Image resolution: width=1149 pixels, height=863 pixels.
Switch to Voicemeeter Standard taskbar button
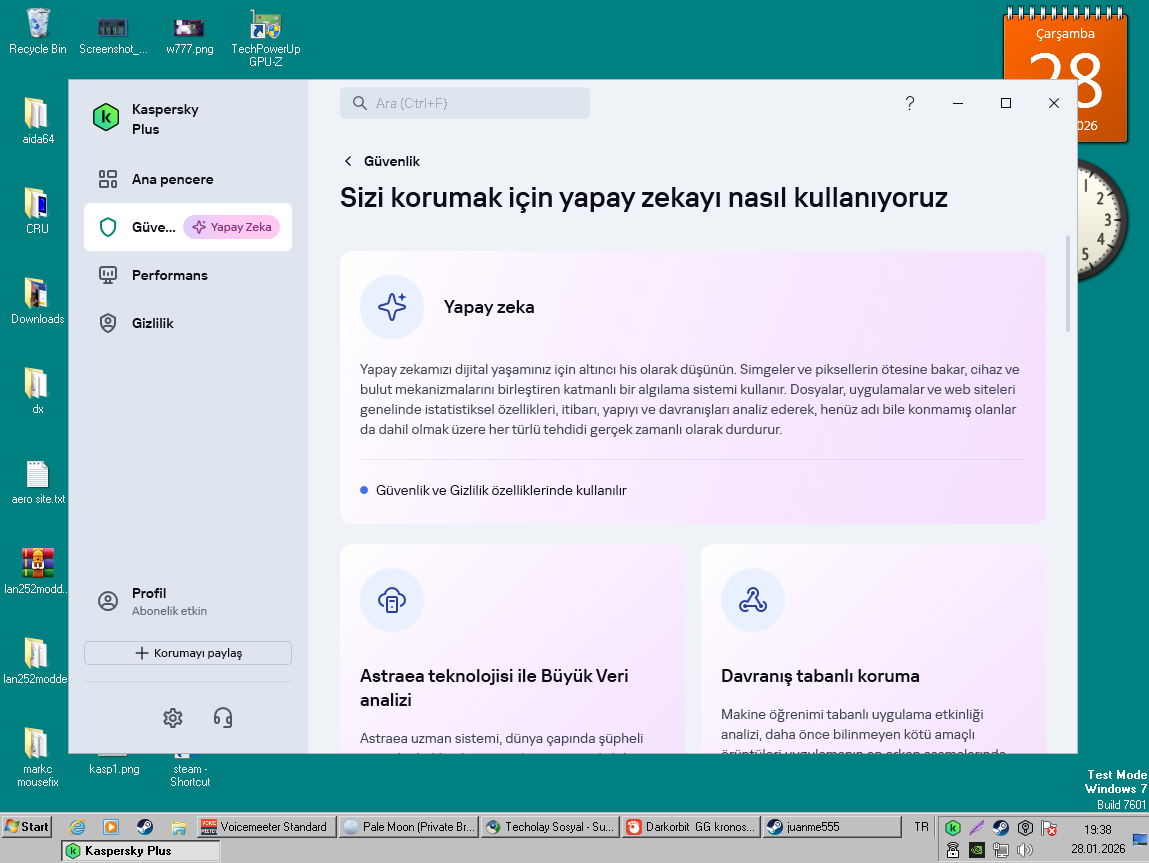(x=267, y=827)
